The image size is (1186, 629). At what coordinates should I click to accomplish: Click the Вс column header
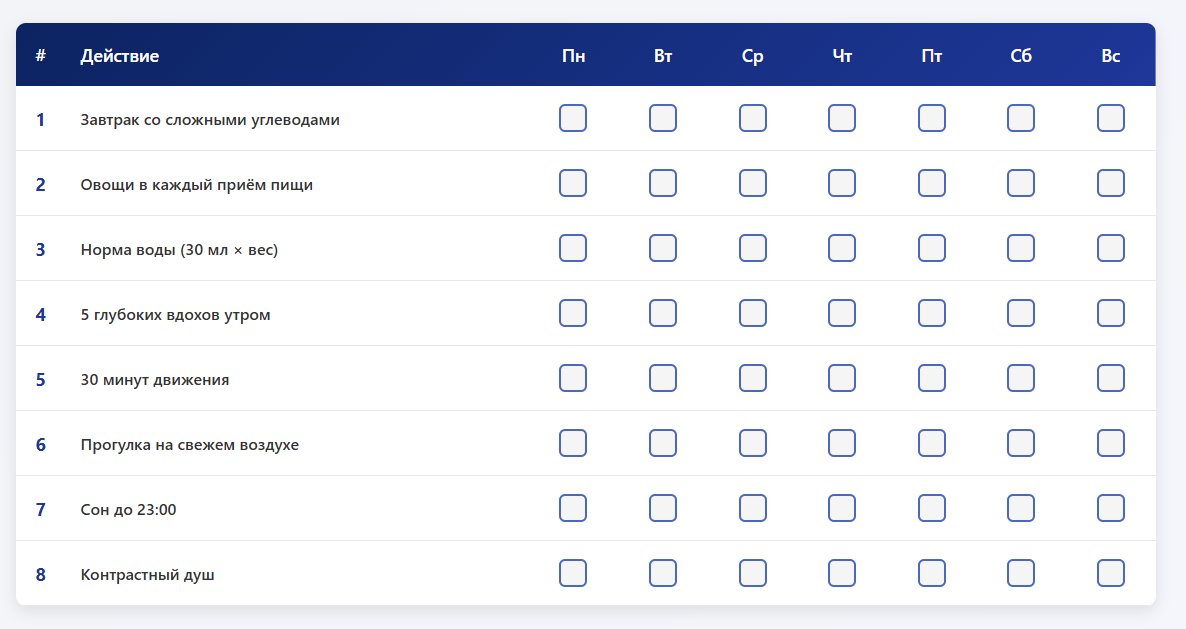(1111, 56)
